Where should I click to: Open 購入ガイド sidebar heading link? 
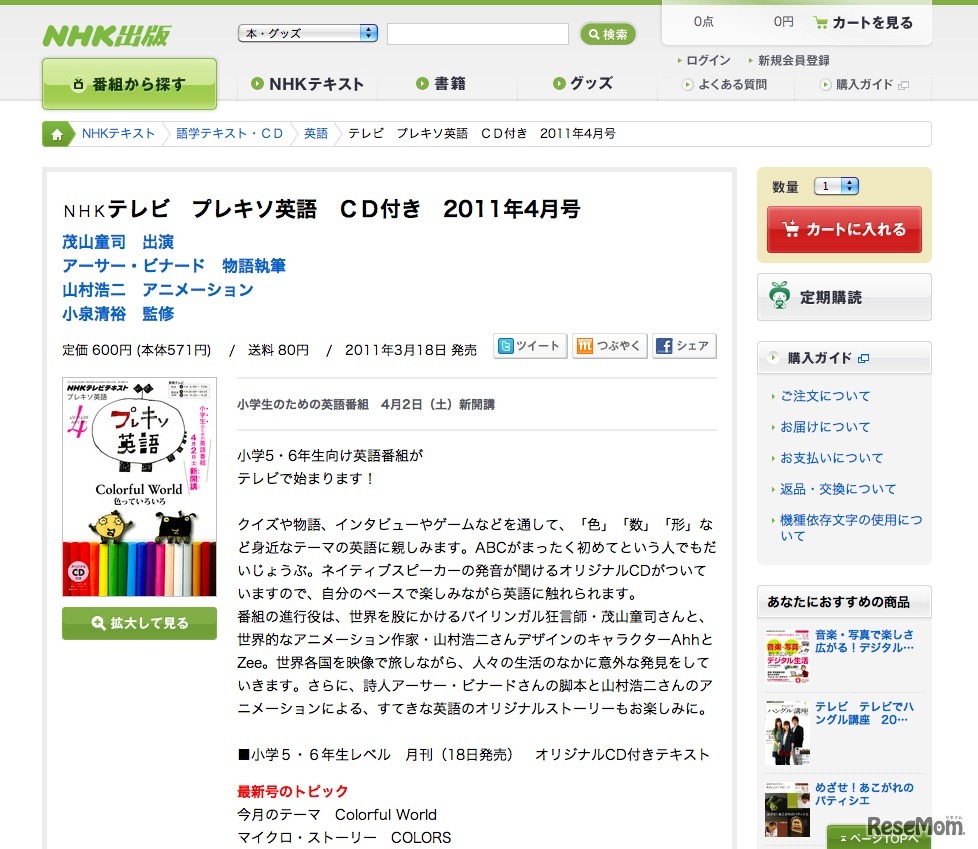(x=819, y=358)
